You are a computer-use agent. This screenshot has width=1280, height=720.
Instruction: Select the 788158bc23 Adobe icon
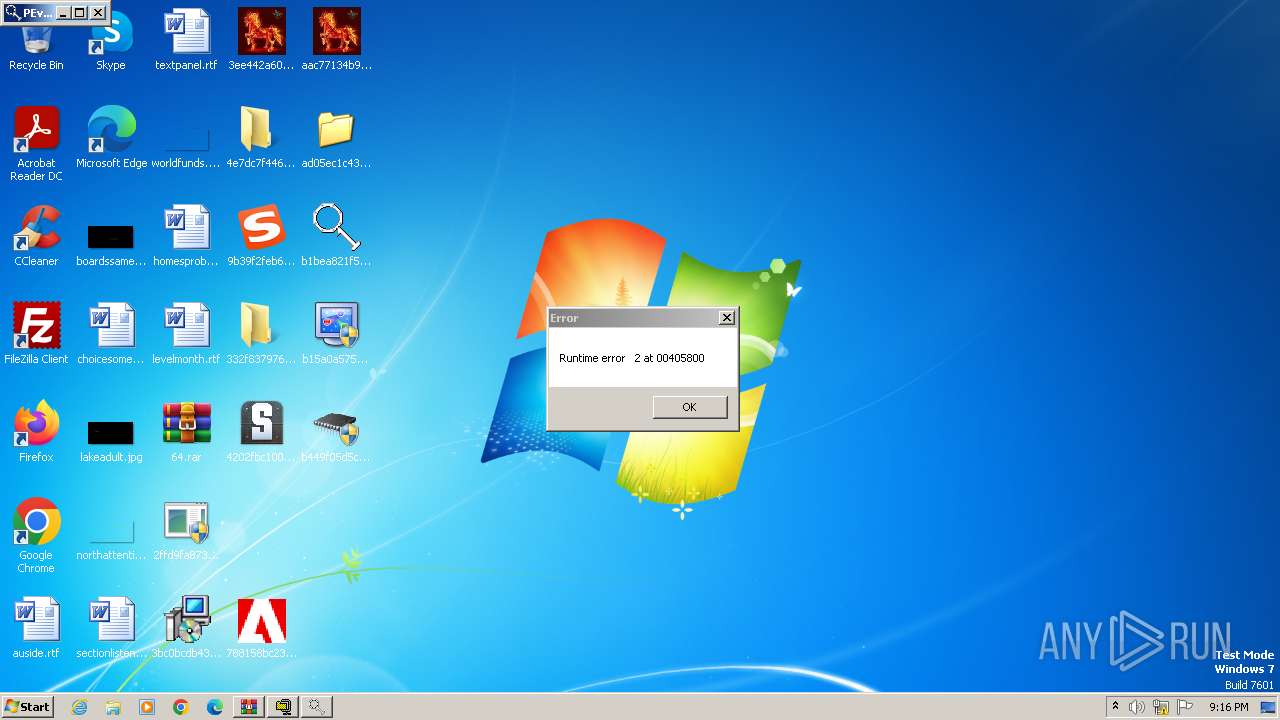point(261,629)
